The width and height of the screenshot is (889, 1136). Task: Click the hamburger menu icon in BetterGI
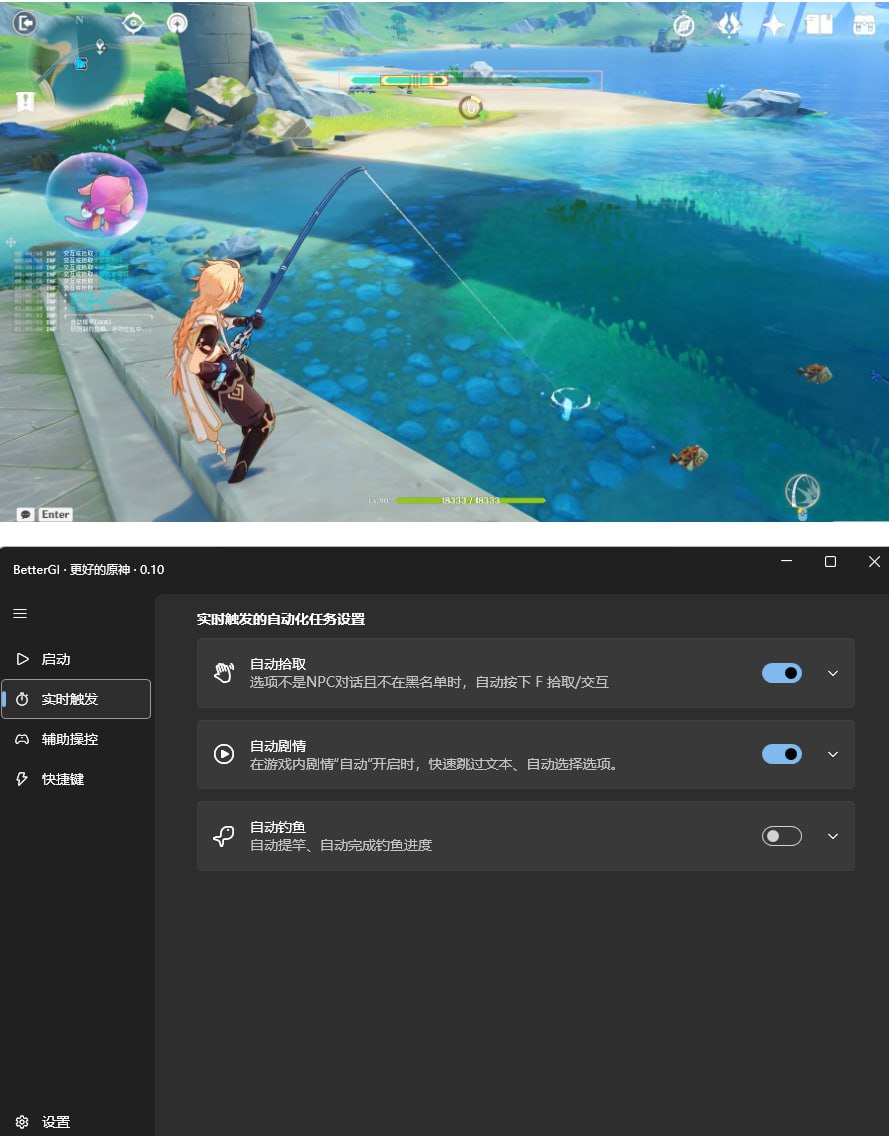20,613
